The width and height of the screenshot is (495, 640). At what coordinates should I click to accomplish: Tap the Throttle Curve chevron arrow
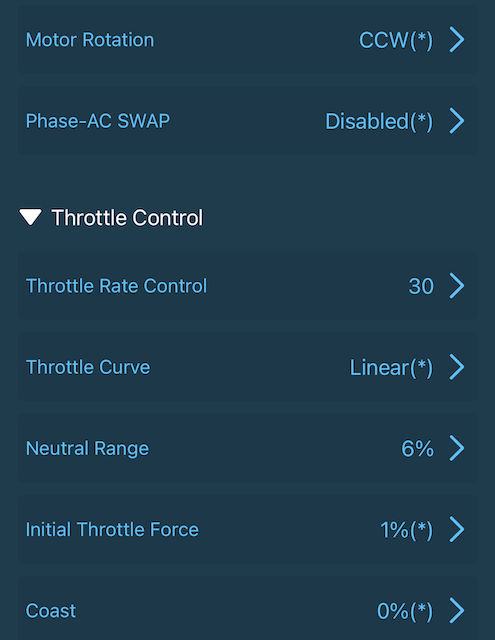point(457,367)
